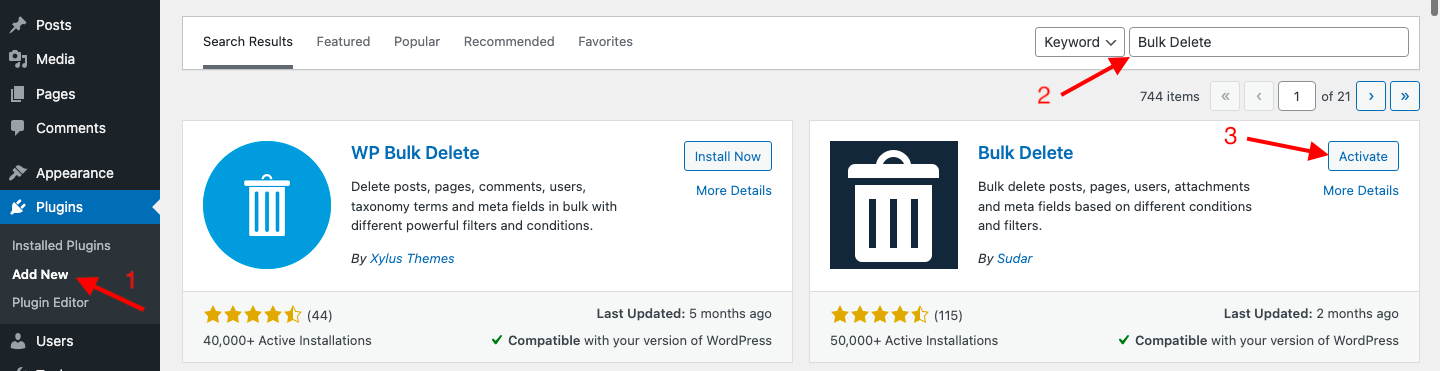The image size is (1440, 371).
Task: Open the Popular plugins tab
Action: (417, 42)
